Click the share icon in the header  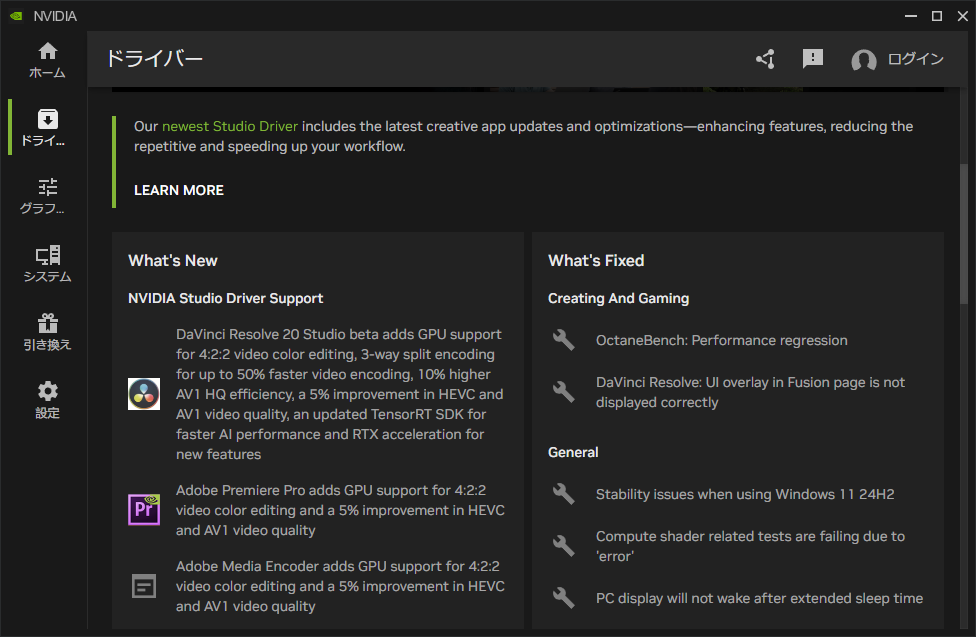tap(766, 59)
